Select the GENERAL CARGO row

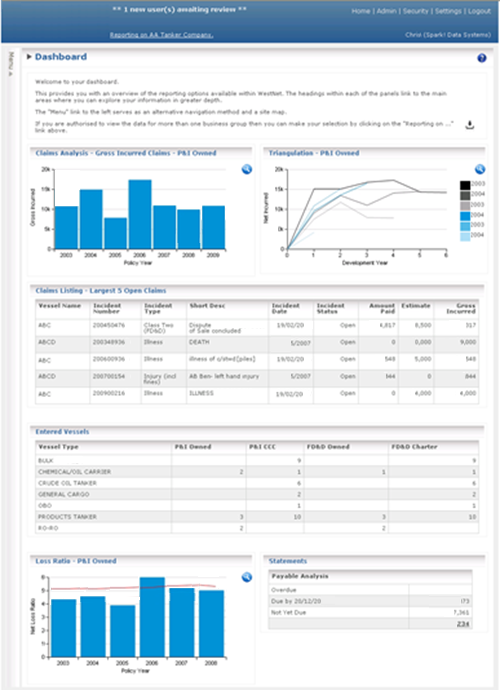pyautogui.click(x=257, y=494)
